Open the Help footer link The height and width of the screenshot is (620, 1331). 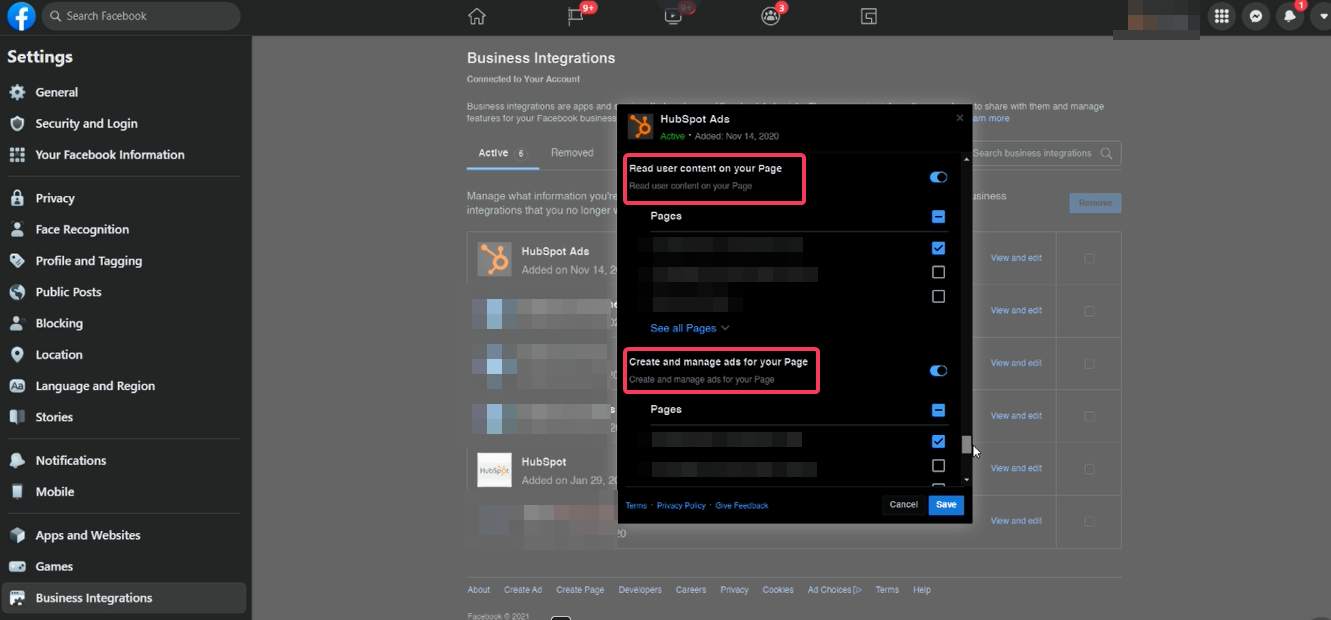click(922, 590)
